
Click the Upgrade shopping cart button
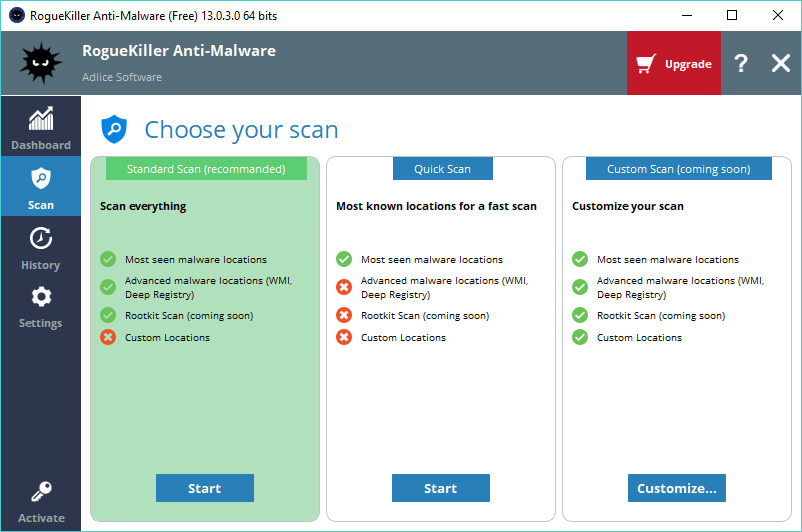[x=674, y=63]
